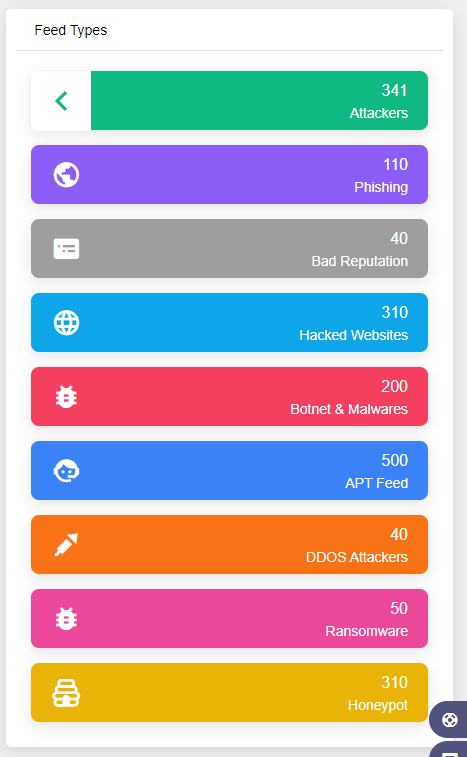Click the green back chevron on Attackers card
Viewport: 467px width, 757px height.
point(61,101)
